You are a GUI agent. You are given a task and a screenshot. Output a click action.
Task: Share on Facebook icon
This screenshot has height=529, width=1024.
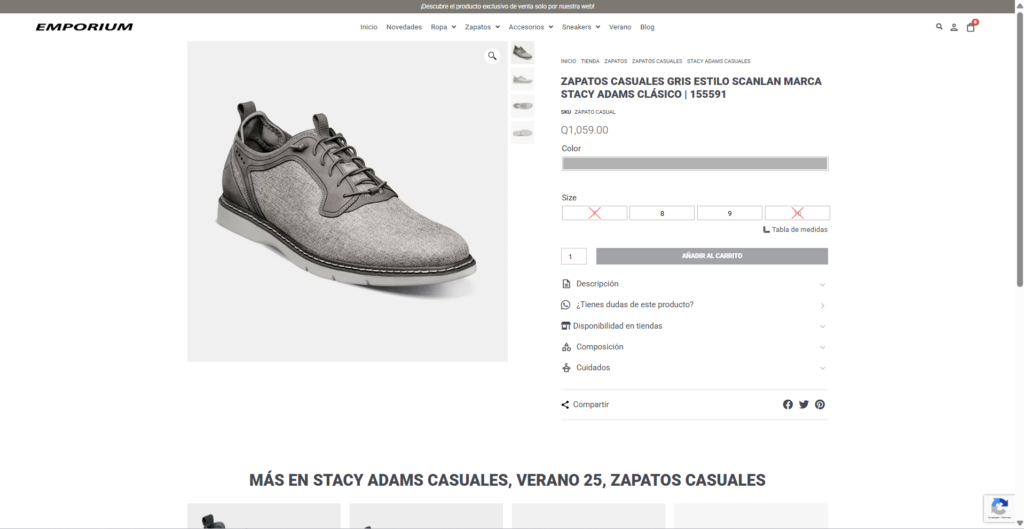click(x=788, y=404)
